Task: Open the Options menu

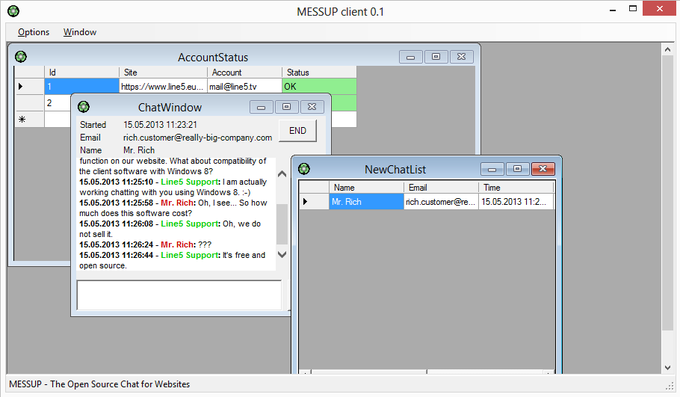Action: pyautogui.click(x=33, y=32)
